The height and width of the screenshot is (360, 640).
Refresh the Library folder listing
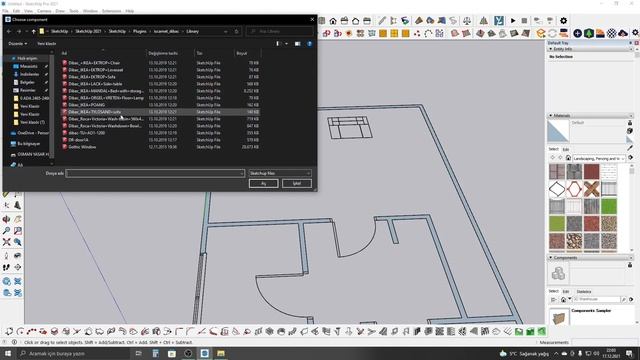click(x=236, y=31)
